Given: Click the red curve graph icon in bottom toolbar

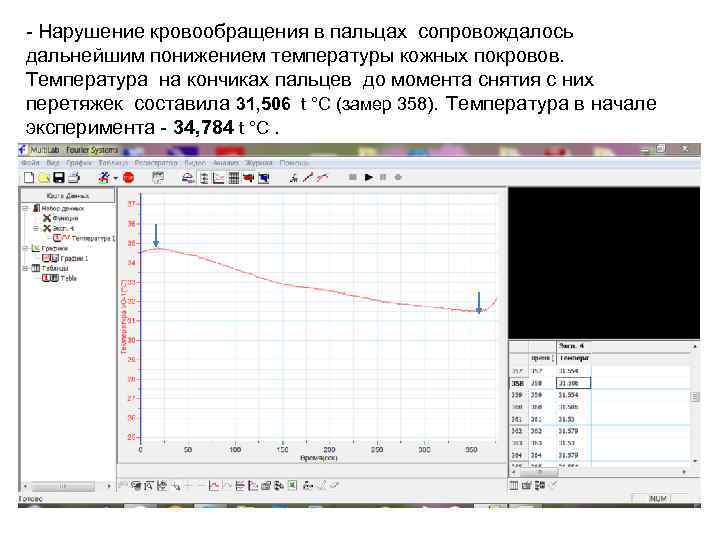Looking at the screenshot, I should [x=214, y=486].
